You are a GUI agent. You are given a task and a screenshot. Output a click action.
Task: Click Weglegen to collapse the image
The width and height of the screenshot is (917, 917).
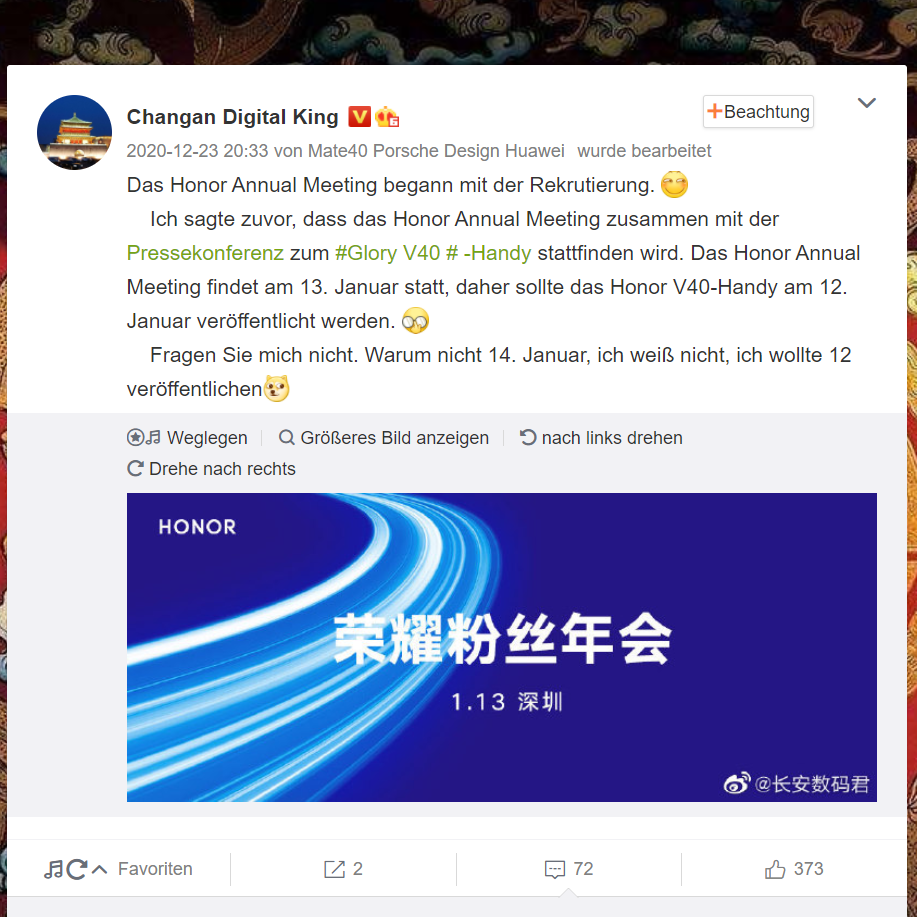click(187, 437)
